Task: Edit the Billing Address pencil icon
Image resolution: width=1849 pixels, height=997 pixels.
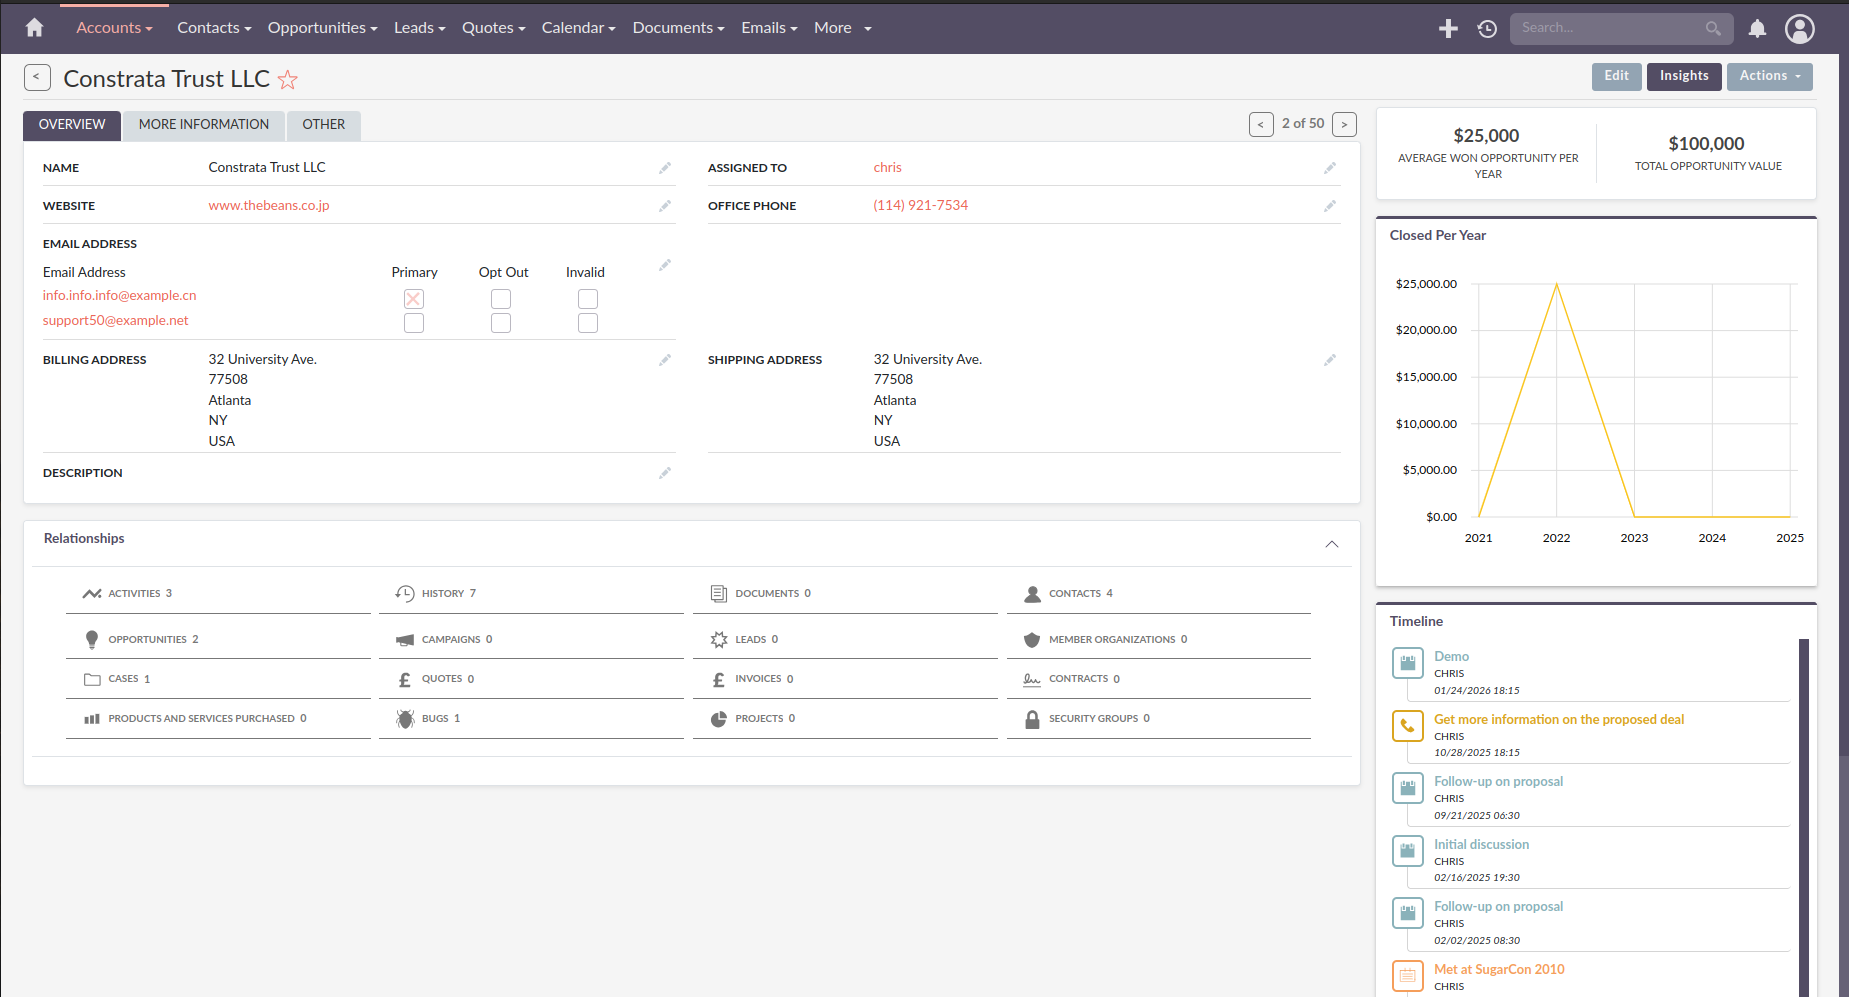Action: coord(665,360)
